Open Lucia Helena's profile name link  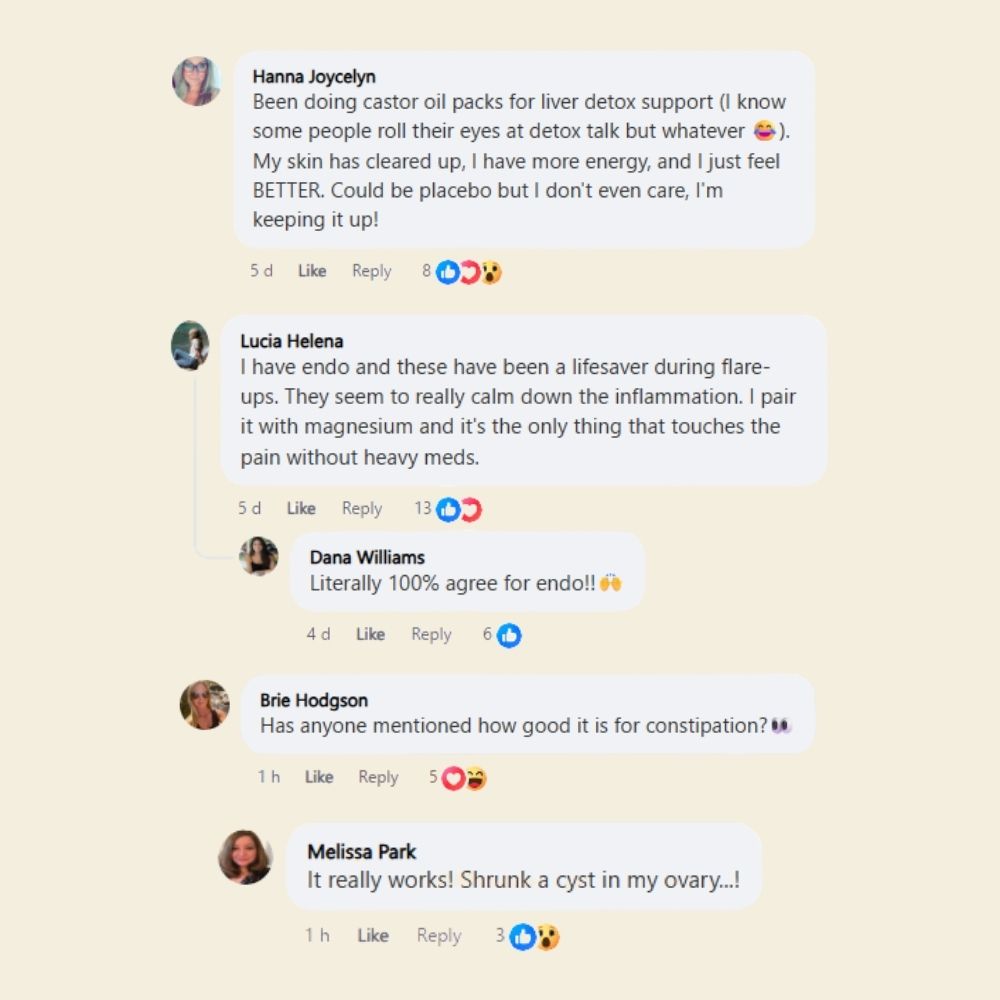(x=291, y=341)
